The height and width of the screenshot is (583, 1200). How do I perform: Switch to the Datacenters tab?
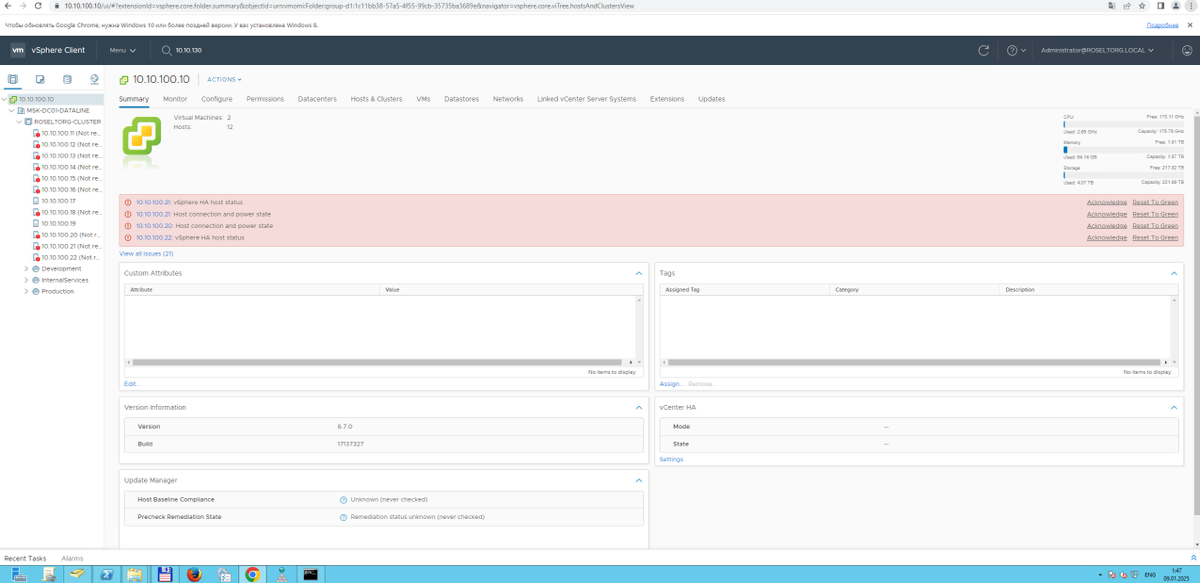[317, 99]
